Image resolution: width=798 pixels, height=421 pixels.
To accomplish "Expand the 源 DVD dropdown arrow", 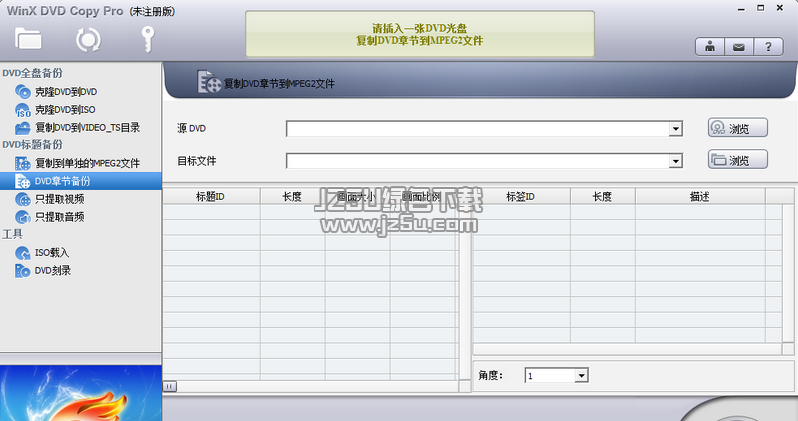I will 675,129.
